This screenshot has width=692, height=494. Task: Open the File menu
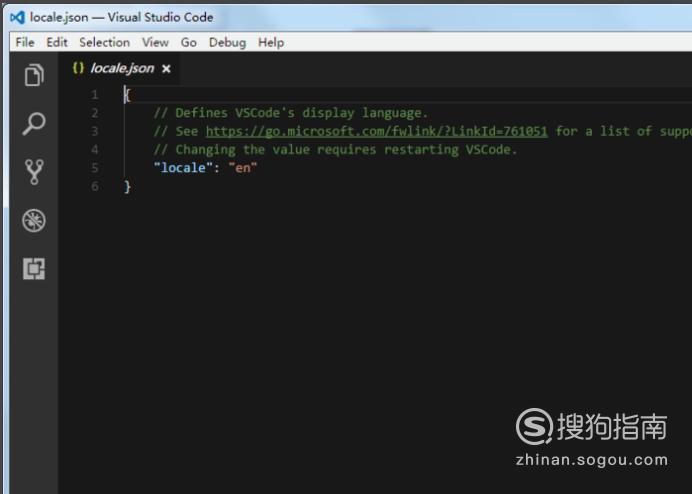tap(25, 42)
